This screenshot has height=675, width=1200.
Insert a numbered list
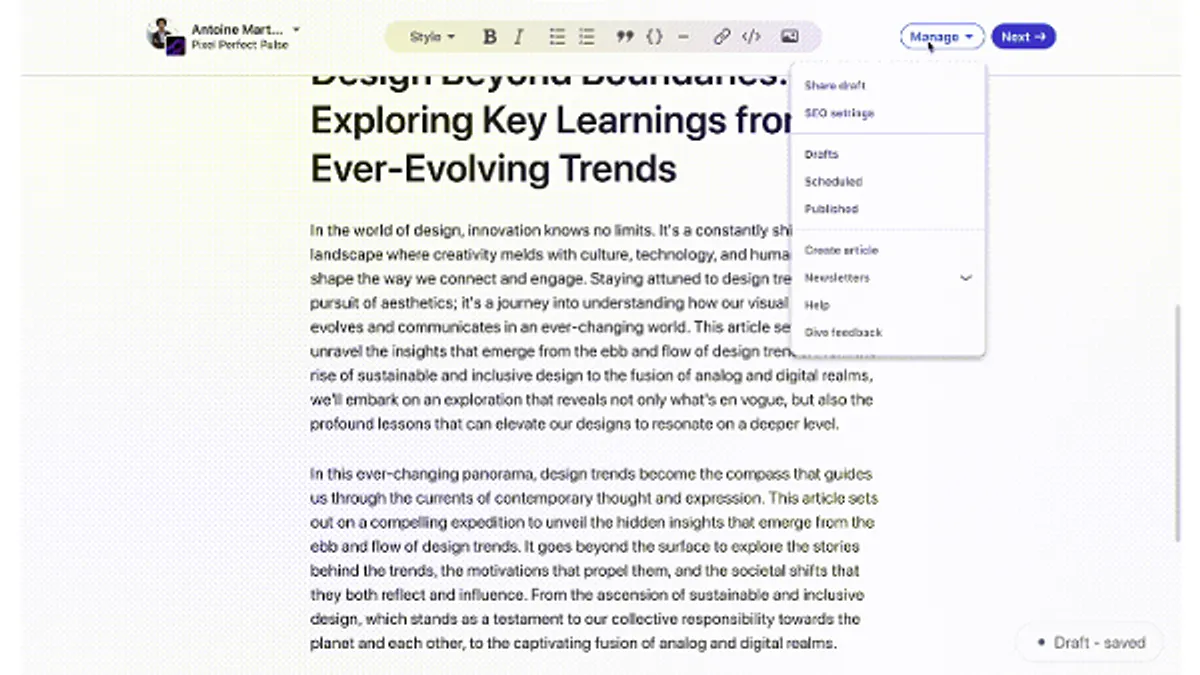click(x=586, y=37)
